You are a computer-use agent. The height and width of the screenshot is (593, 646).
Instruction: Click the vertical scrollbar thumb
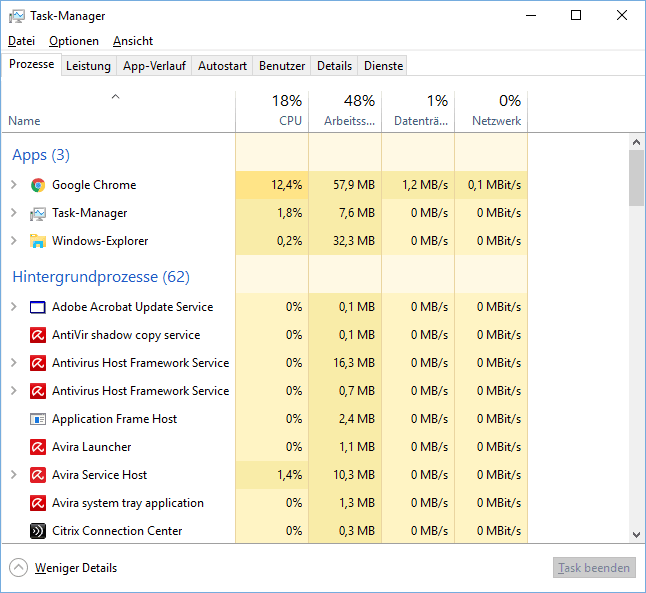(x=637, y=178)
